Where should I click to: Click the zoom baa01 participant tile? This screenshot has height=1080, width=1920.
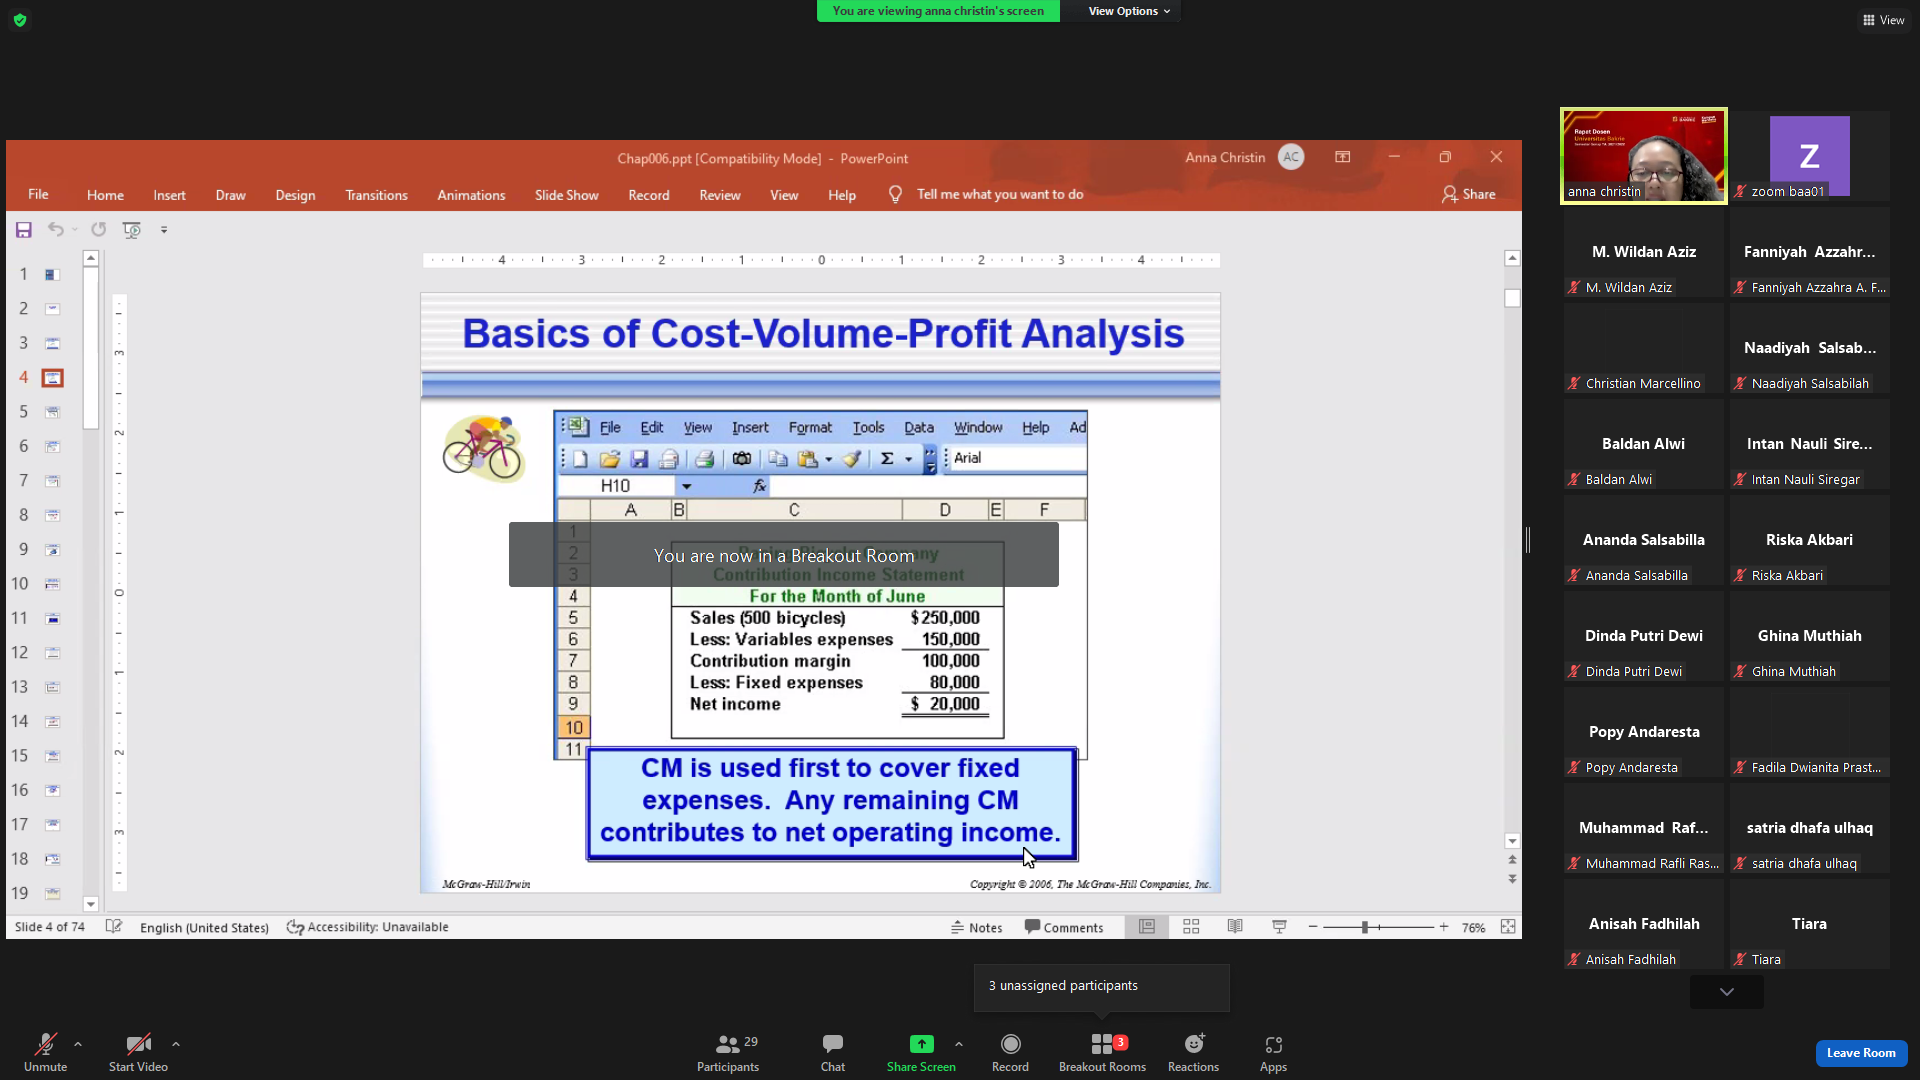coord(1810,156)
